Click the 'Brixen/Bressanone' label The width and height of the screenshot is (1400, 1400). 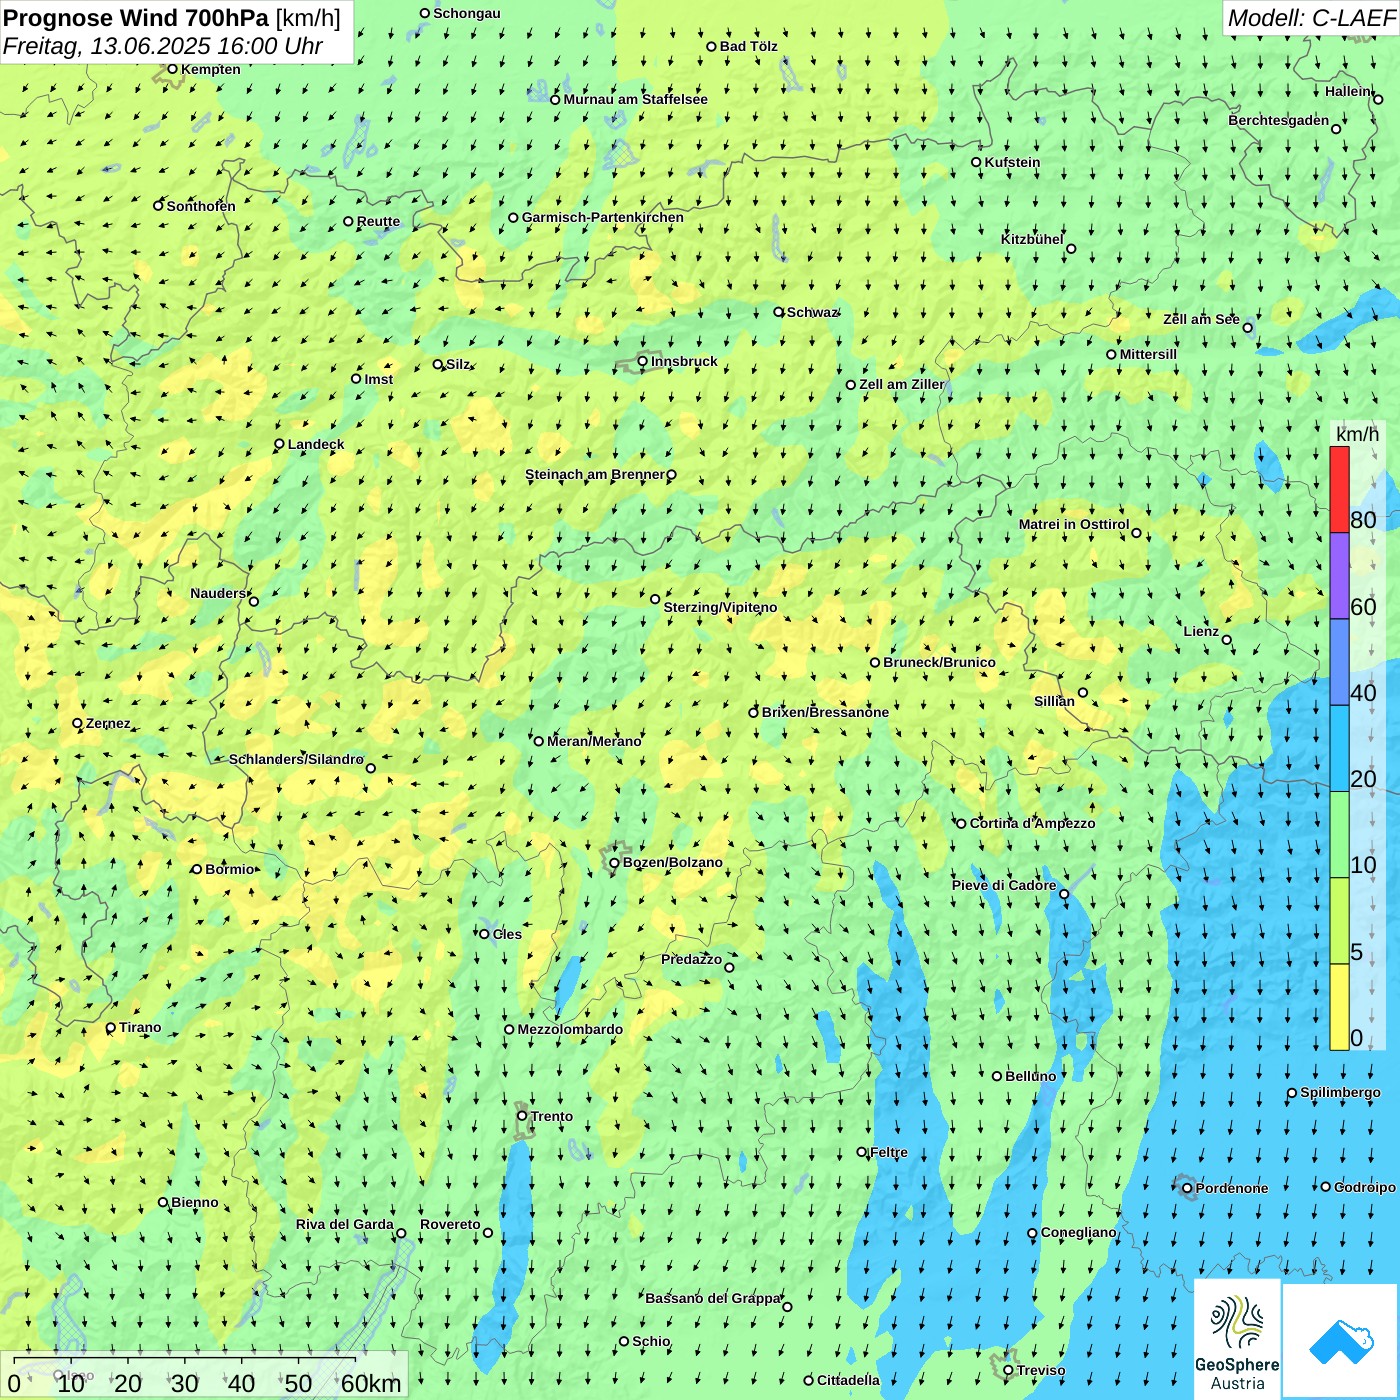[x=825, y=712]
